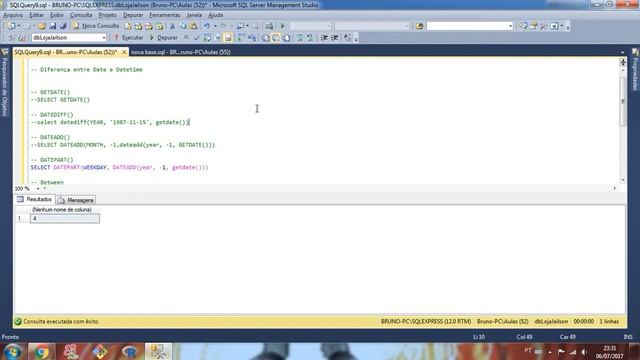Click the Decrease indent icon
The width and height of the screenshot is (640, 360).
pos(324,38)
